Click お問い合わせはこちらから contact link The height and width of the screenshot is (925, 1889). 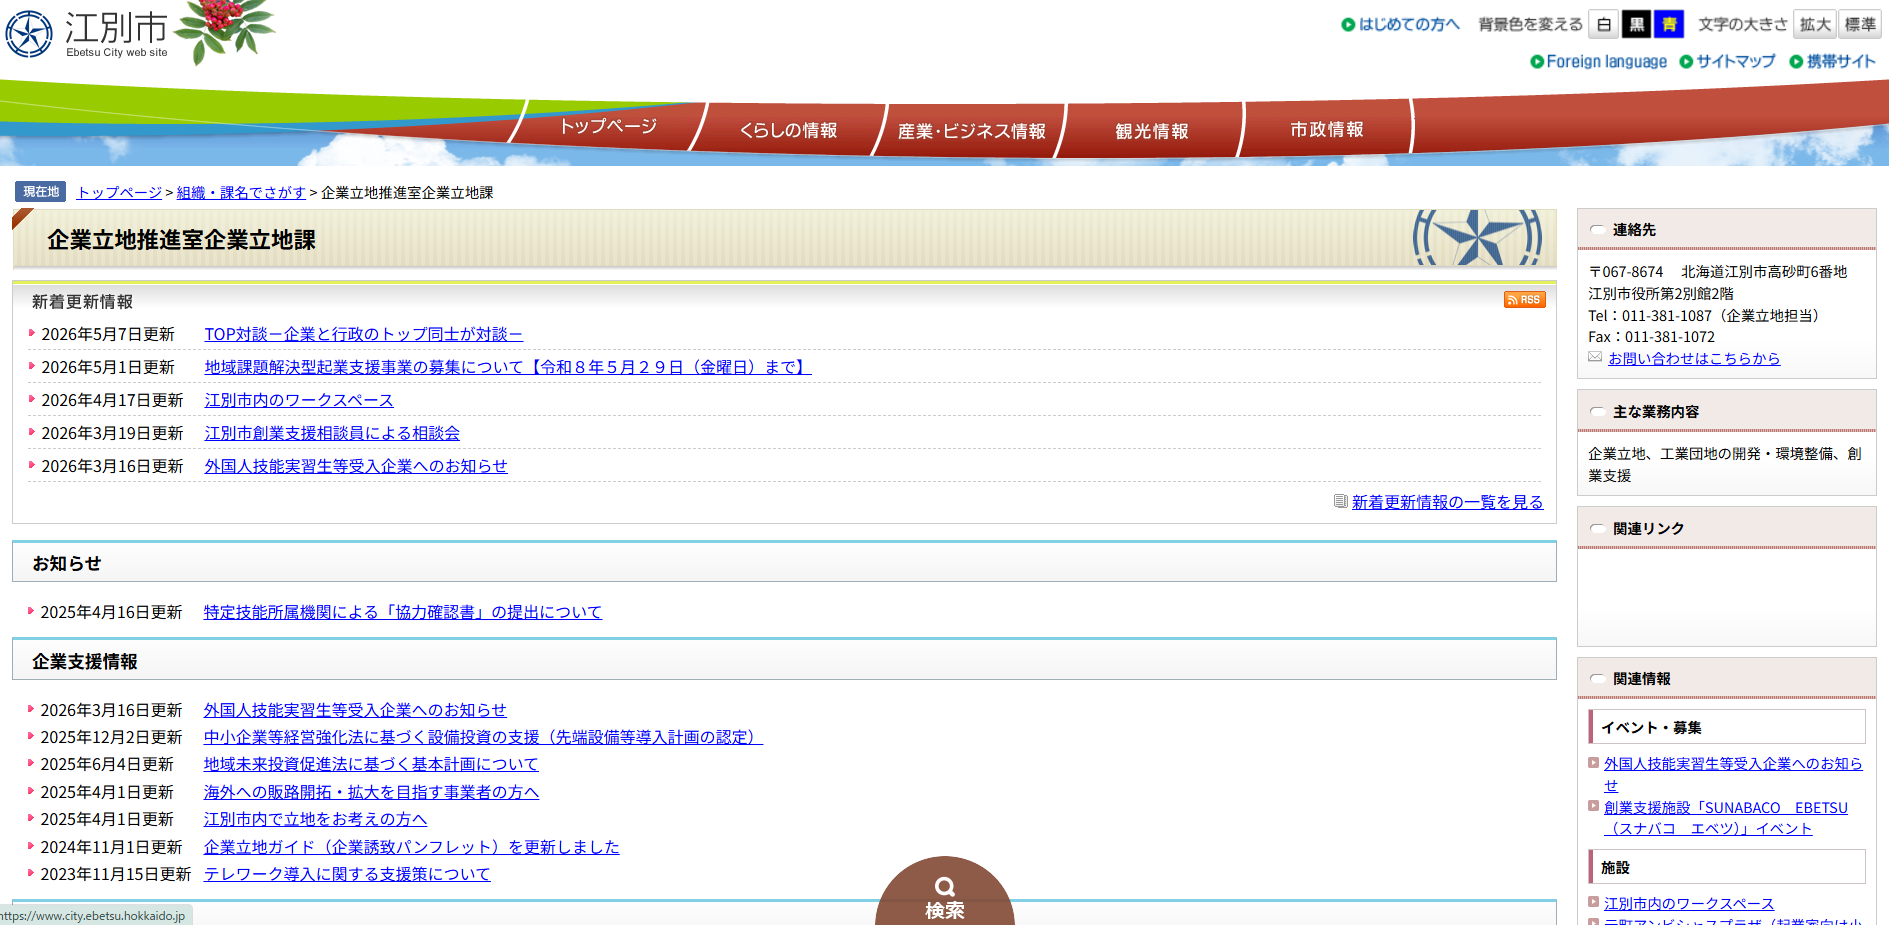click(1694, 358)
